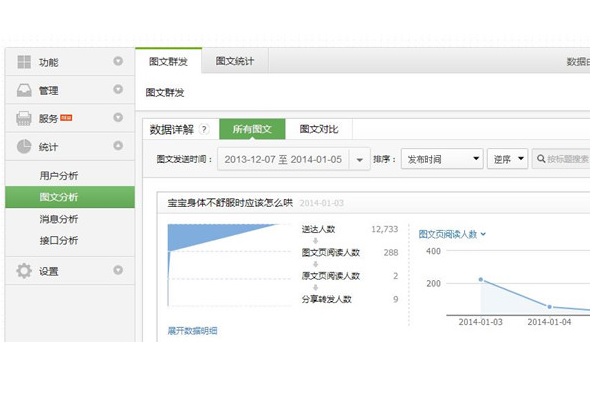600x400 pixels.
Task: Open the 逆序 order dropdown
Action: (x=508, y=159)
